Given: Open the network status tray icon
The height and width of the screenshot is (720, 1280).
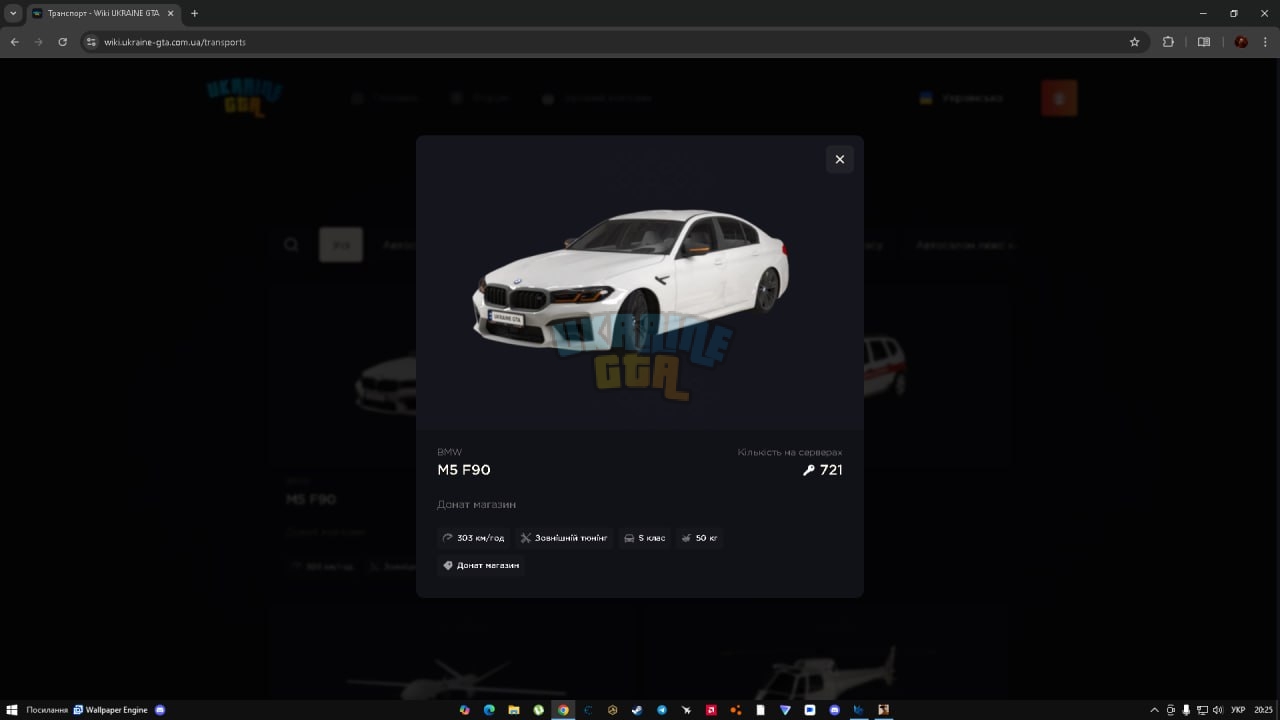Looking at the screenshot, I should coord(1203,710).
